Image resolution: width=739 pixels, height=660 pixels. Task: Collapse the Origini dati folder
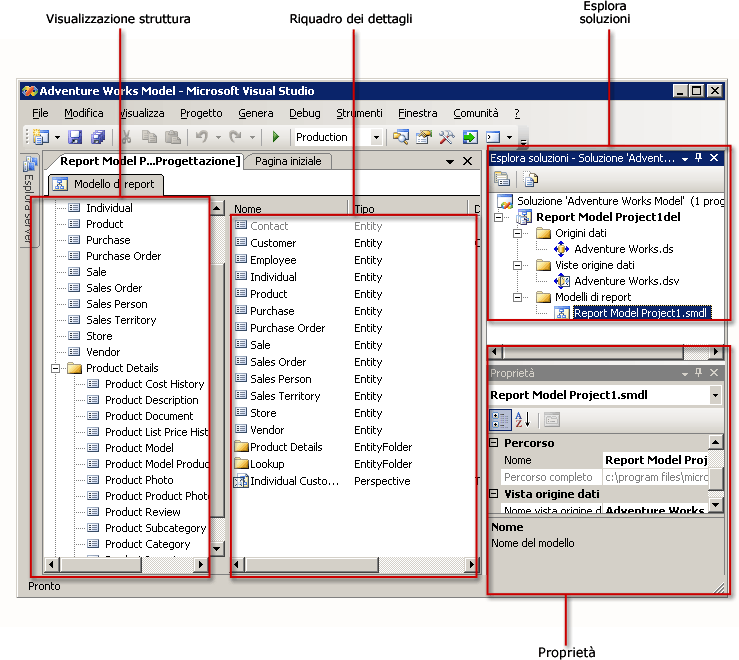point(517,233)
